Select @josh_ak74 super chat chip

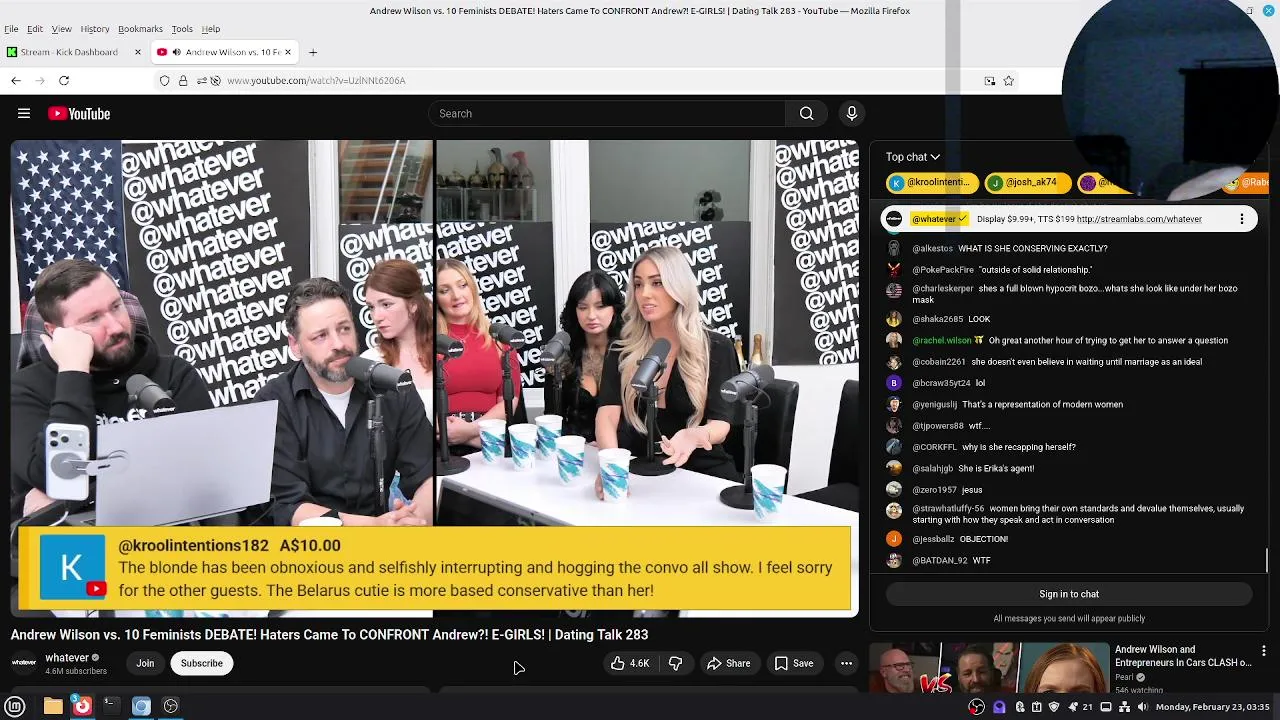[1028, 183]
